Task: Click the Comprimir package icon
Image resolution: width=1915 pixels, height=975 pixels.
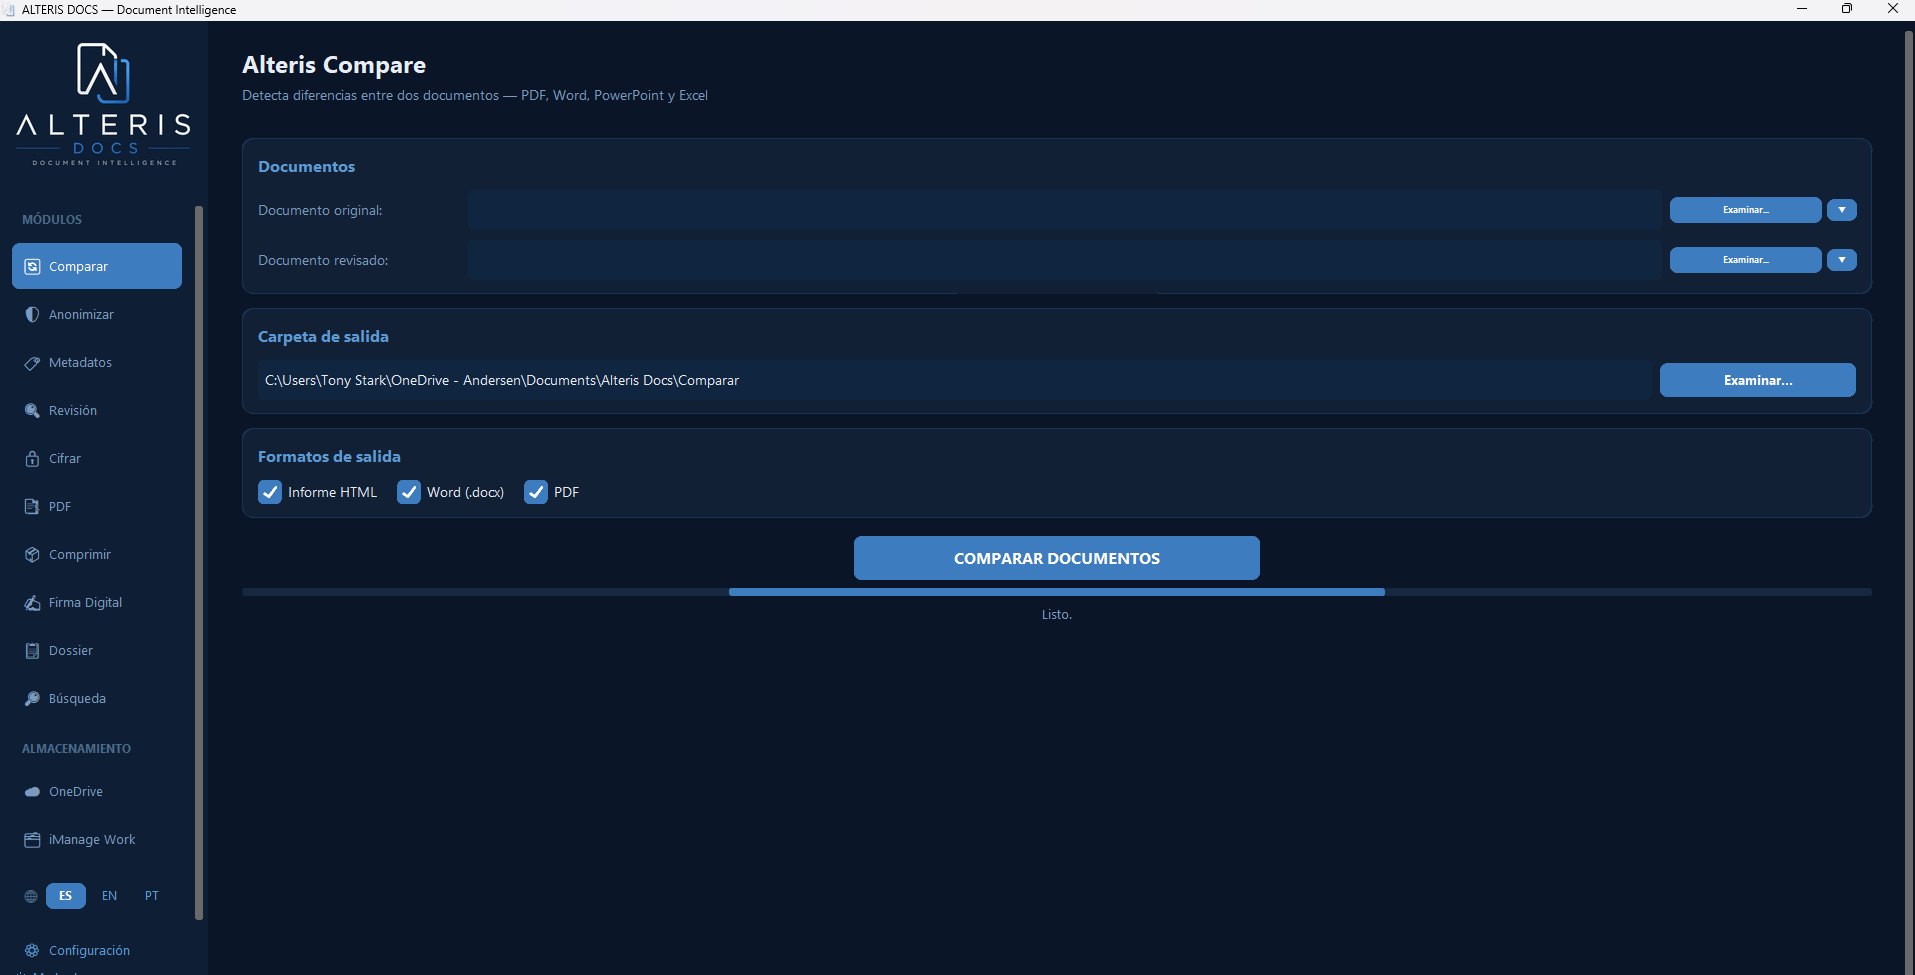Action: pyautogui.click(x=32, y=555)
